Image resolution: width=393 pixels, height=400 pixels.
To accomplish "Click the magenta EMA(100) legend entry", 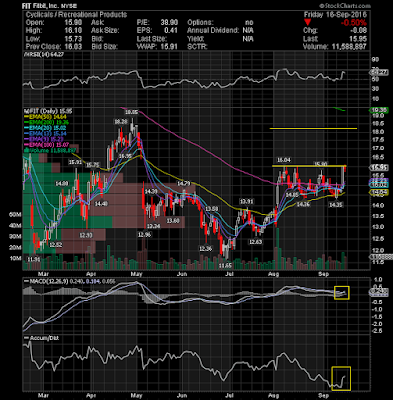I will coord(47,145).
